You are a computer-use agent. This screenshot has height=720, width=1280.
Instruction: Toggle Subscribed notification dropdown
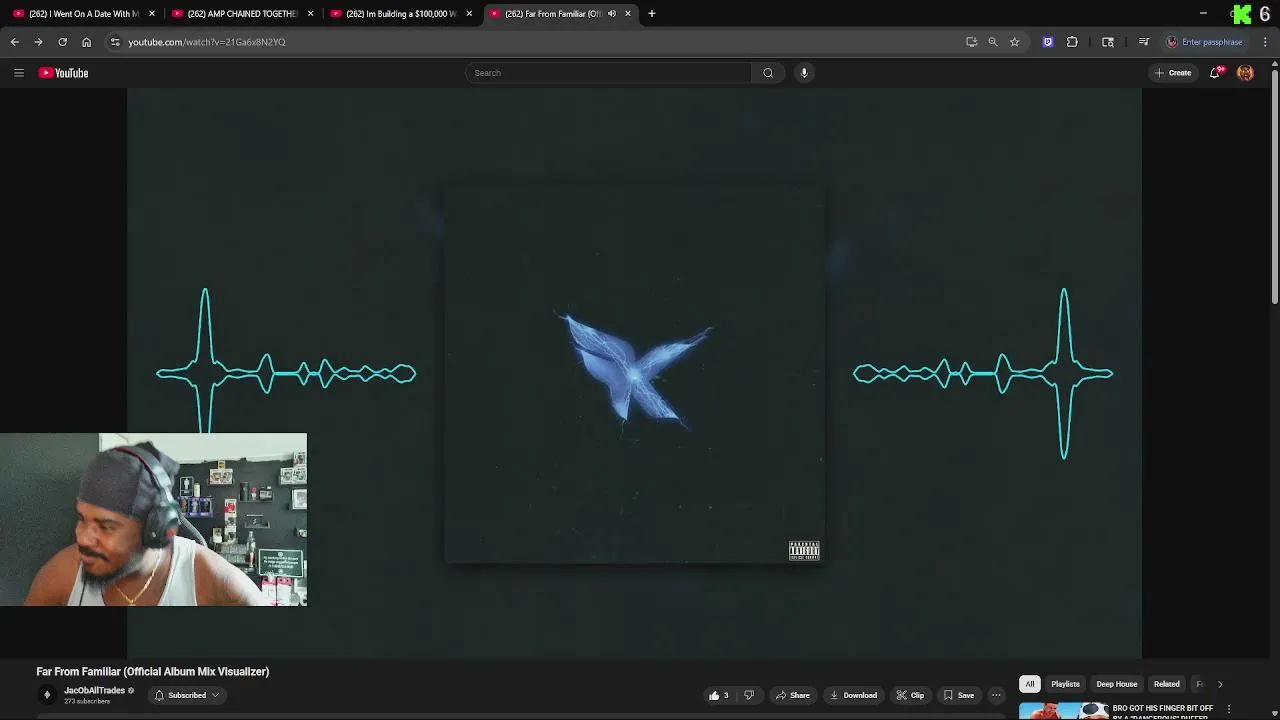187,695
